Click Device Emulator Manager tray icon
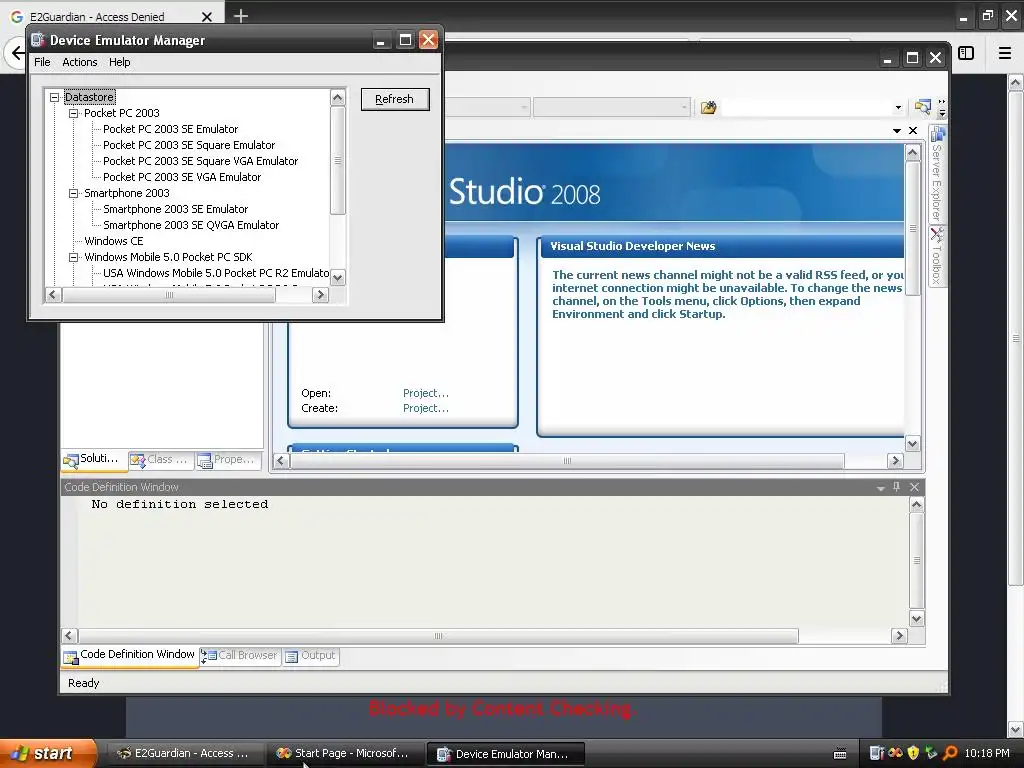The height and width of the screenshot is (768, 1024). coord(877,753)
